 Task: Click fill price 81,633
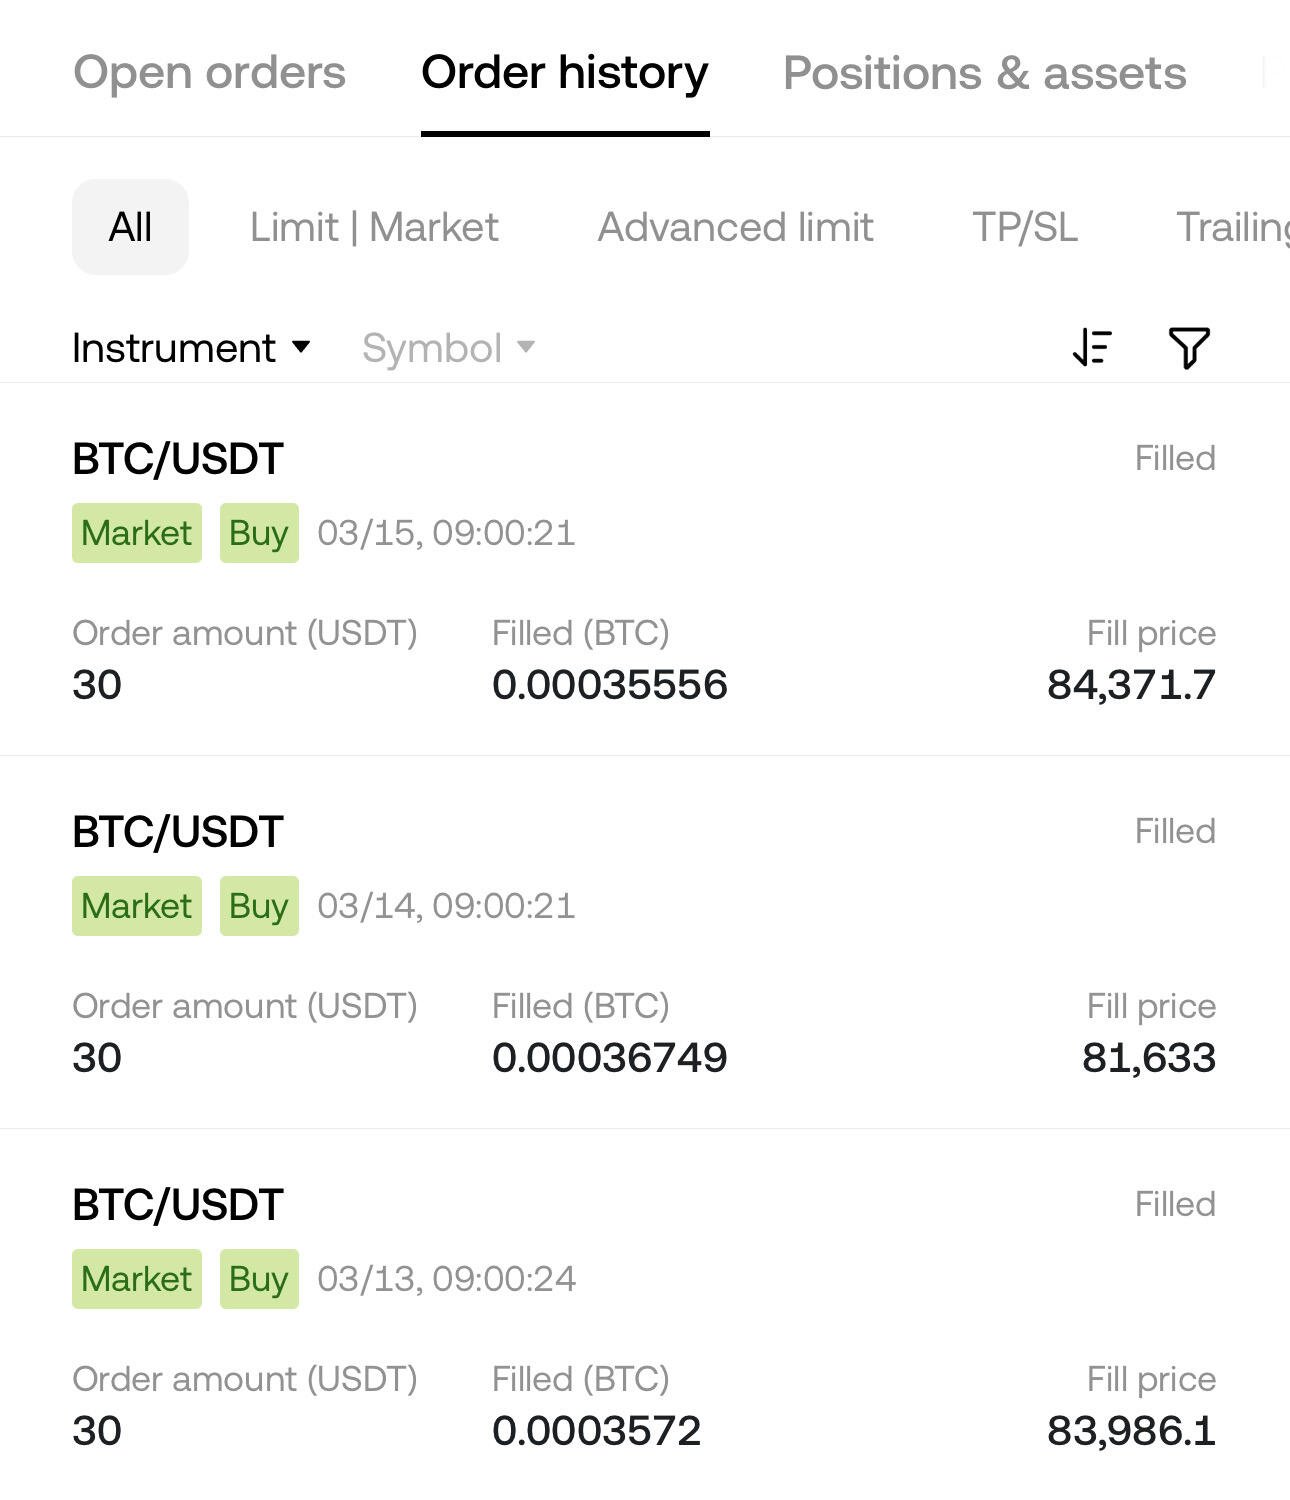click(x=1149, y=1058)
